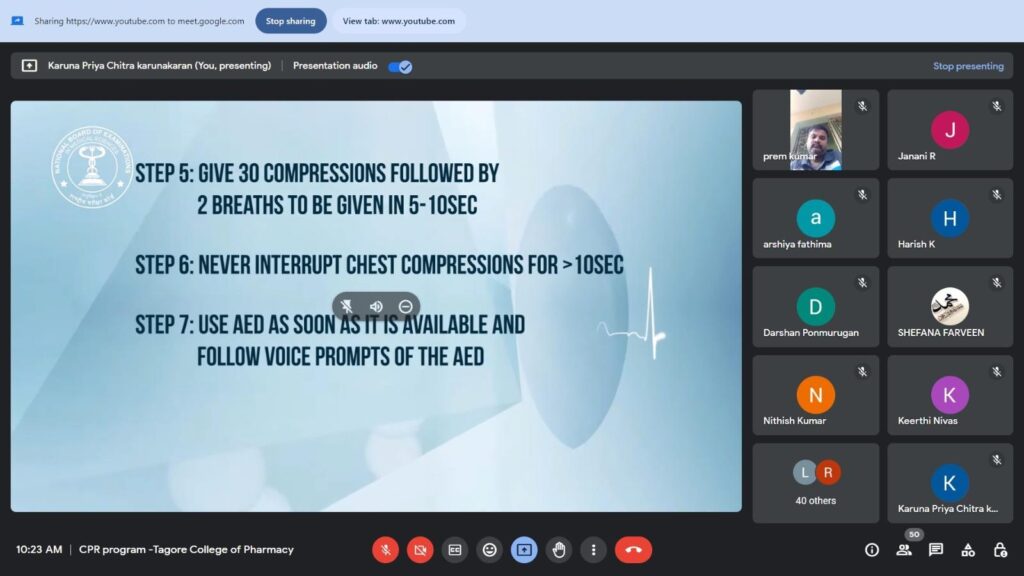Click the presenting screen icon beside Karuna Priya

tap(29, 66)
